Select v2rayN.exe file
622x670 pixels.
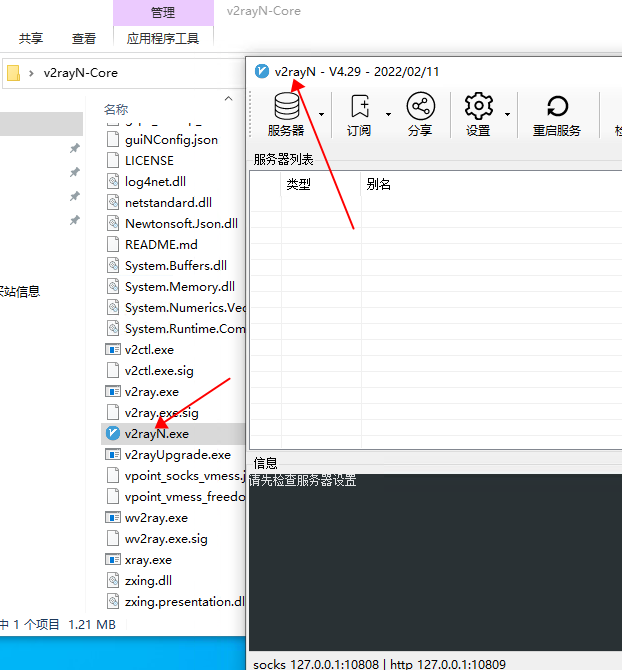coord(156,434)
